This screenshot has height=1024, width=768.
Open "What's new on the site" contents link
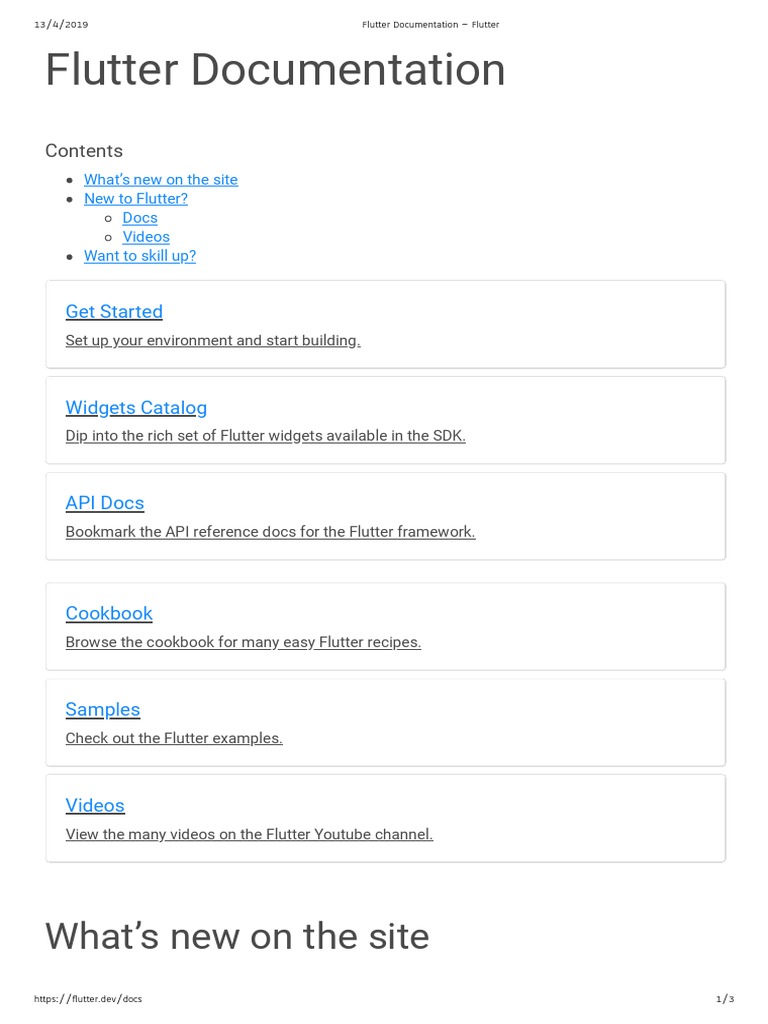click(160, 180)
